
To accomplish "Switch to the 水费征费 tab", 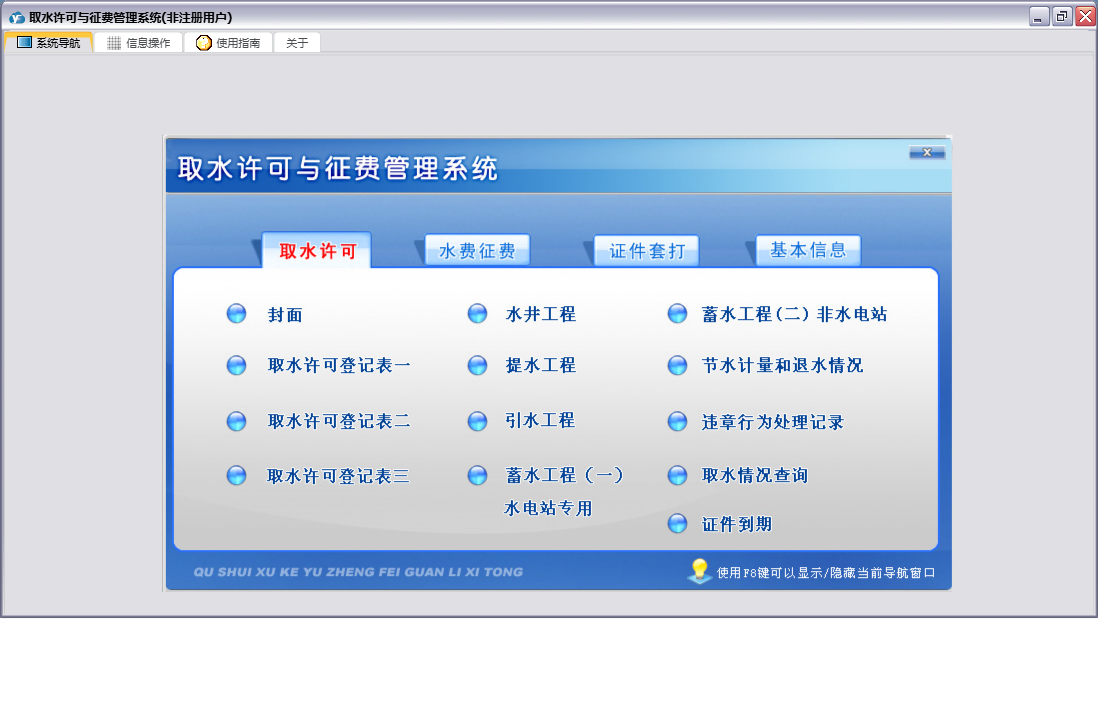I will 477,251.
